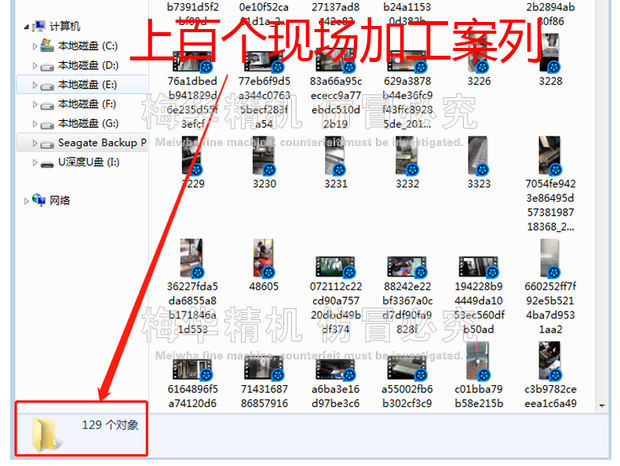The height and width of the screenshot is (466, 620).
Task: Select video file 3228
Action: click(x=550, y=58)
